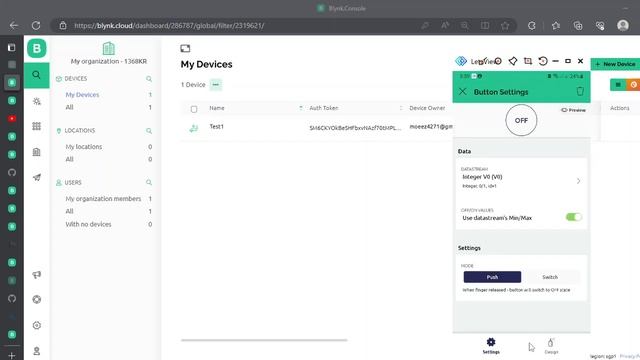Click the rotate icon in LetsView toolbar
This screenshot has width=640, height=360.
tap(542, 61)
